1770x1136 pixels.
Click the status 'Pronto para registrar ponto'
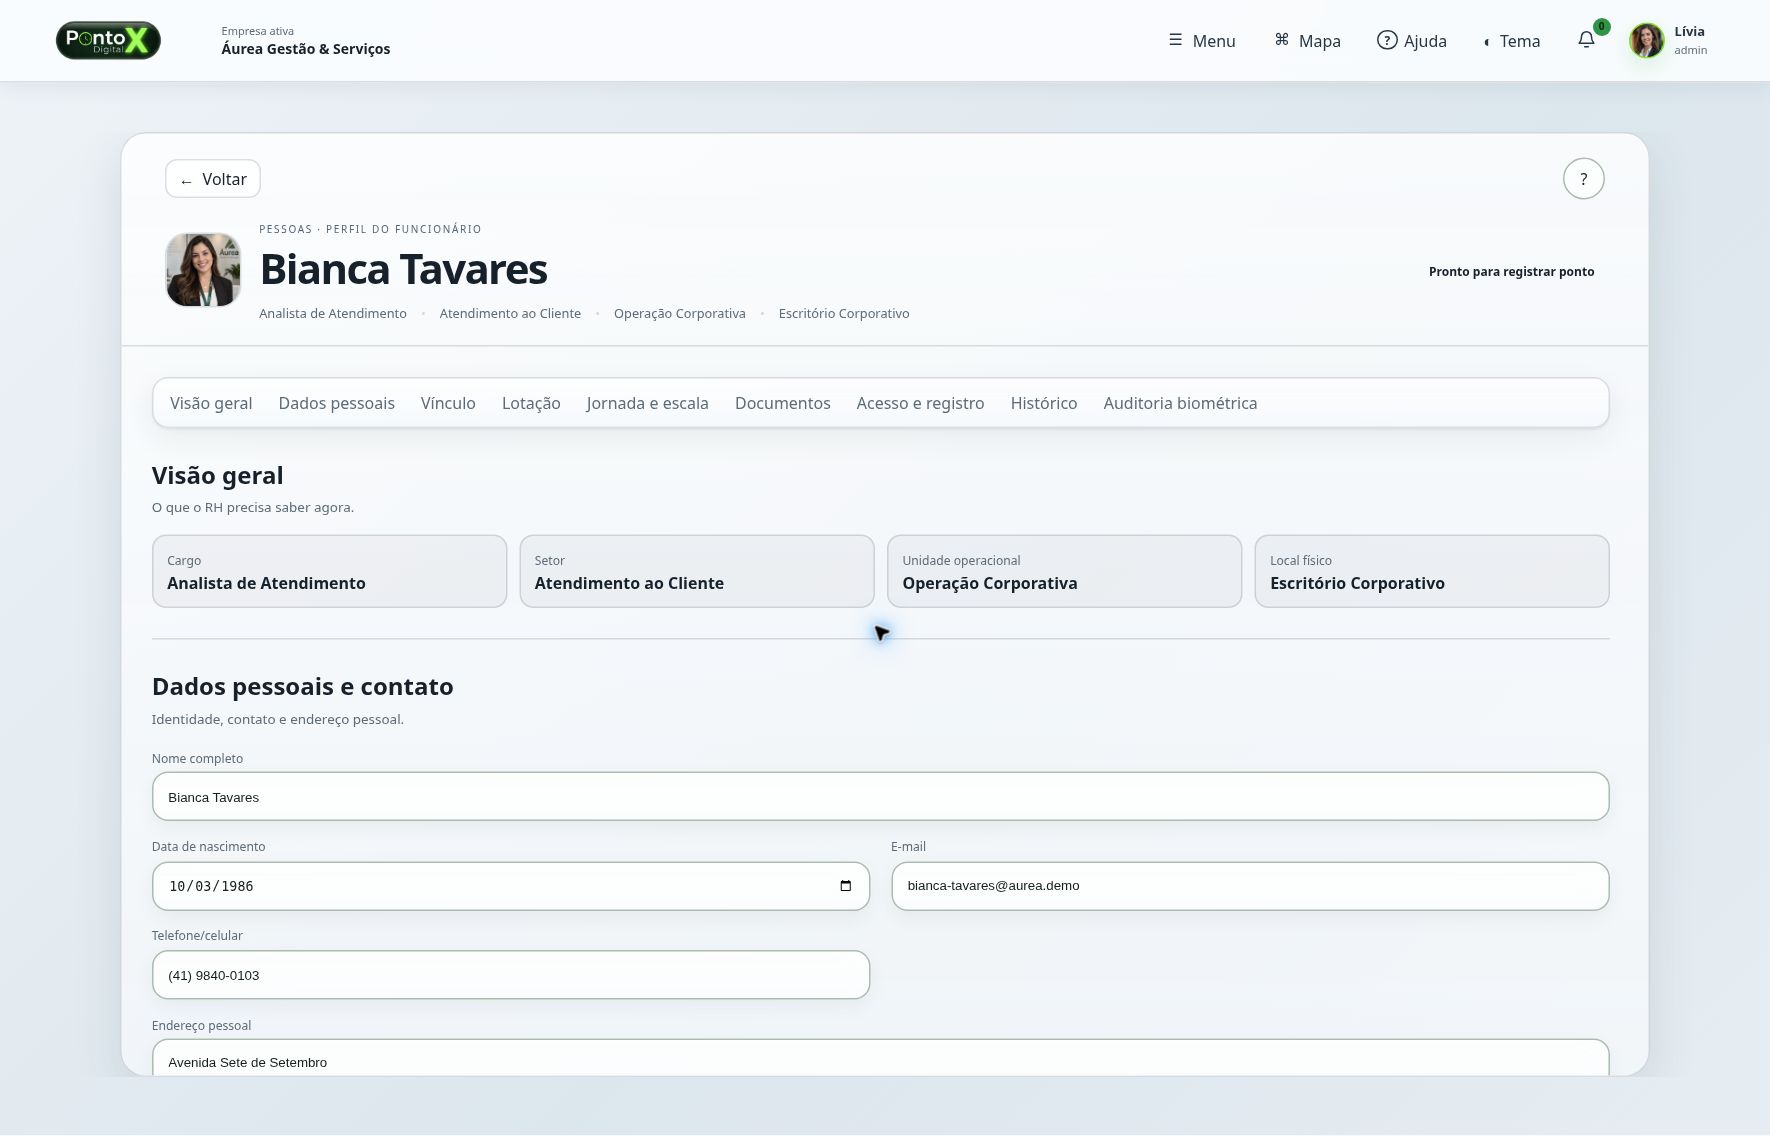point(1511,272)
